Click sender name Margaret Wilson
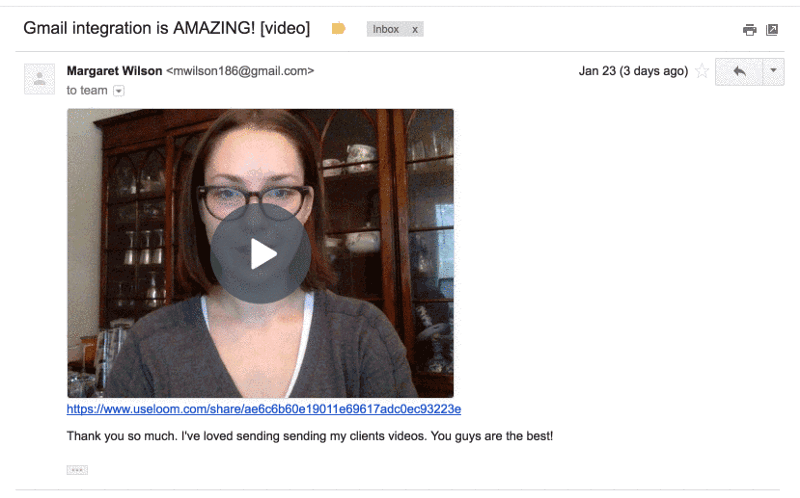The height and width of the screenshot is (498, 800). [114, 71]
